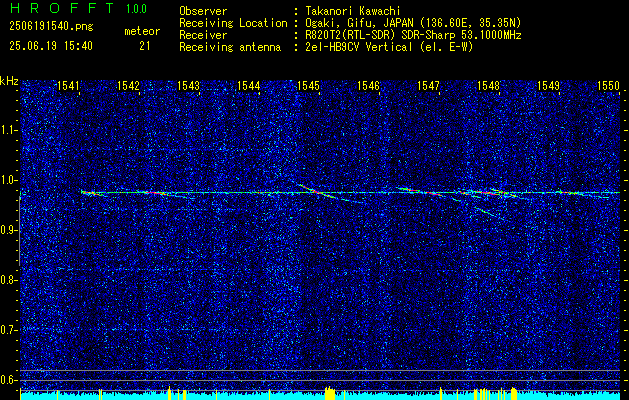Click the 0.7 kHz frequency label

coord(8,330)
